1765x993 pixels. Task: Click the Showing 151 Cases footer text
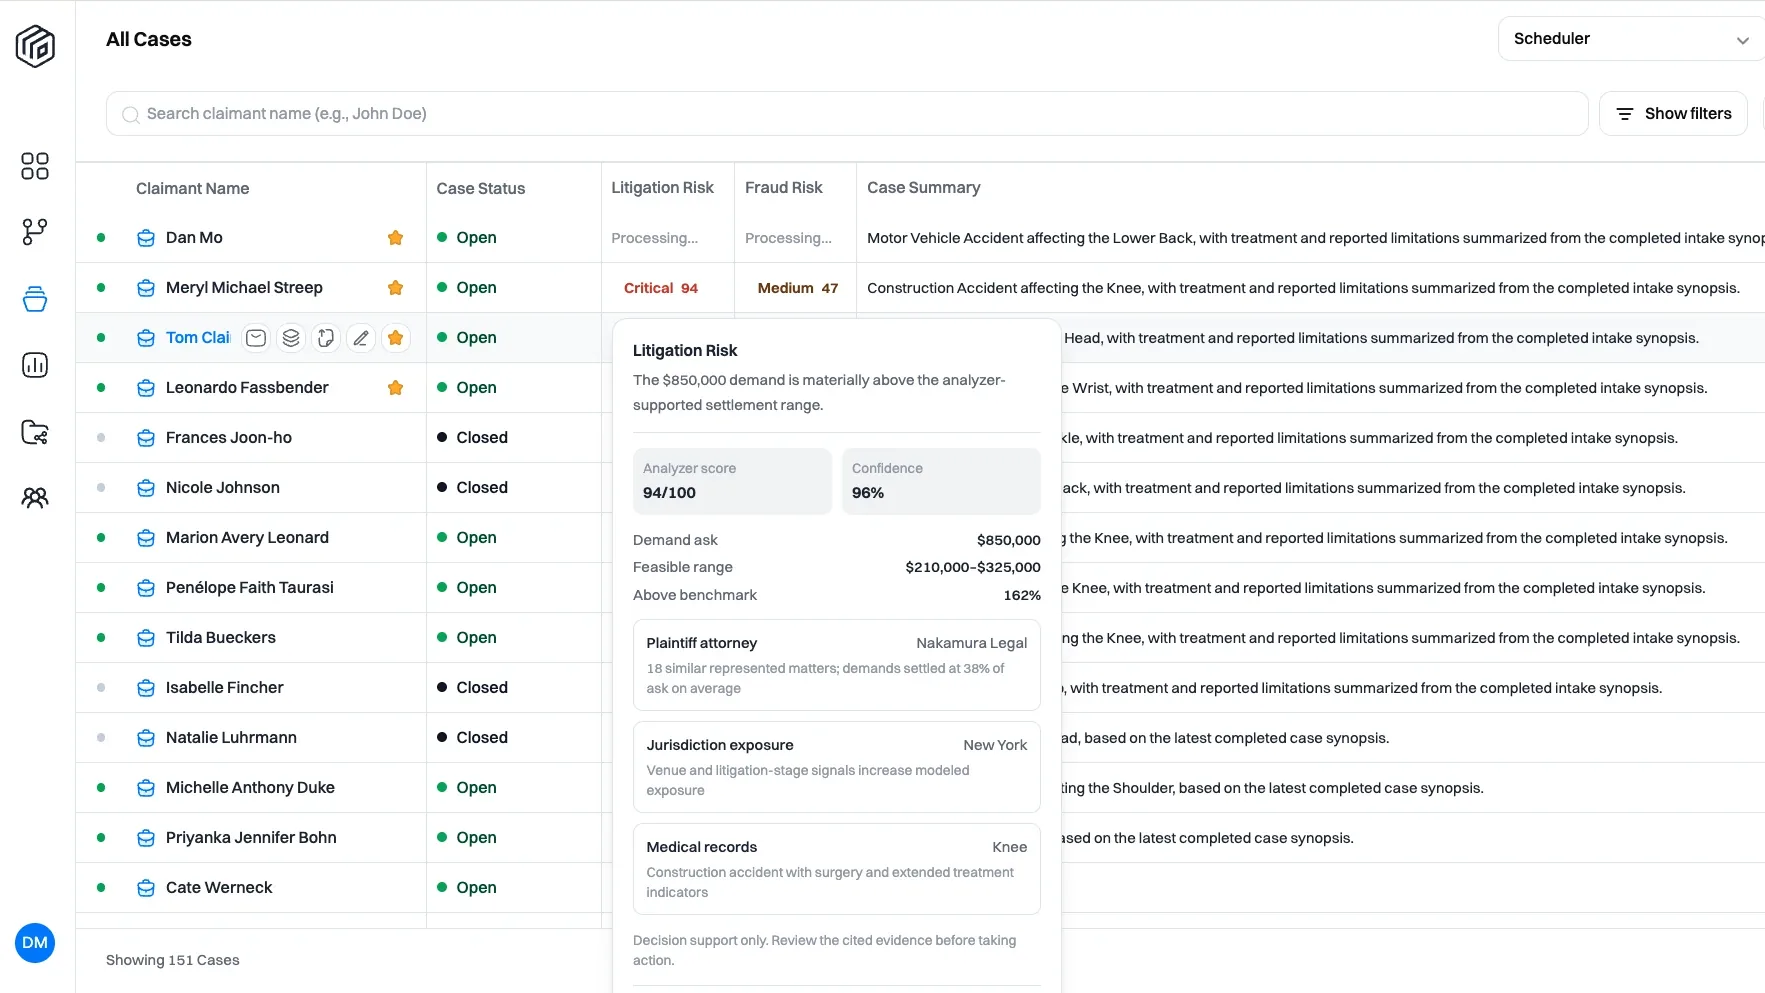point(173,960)
